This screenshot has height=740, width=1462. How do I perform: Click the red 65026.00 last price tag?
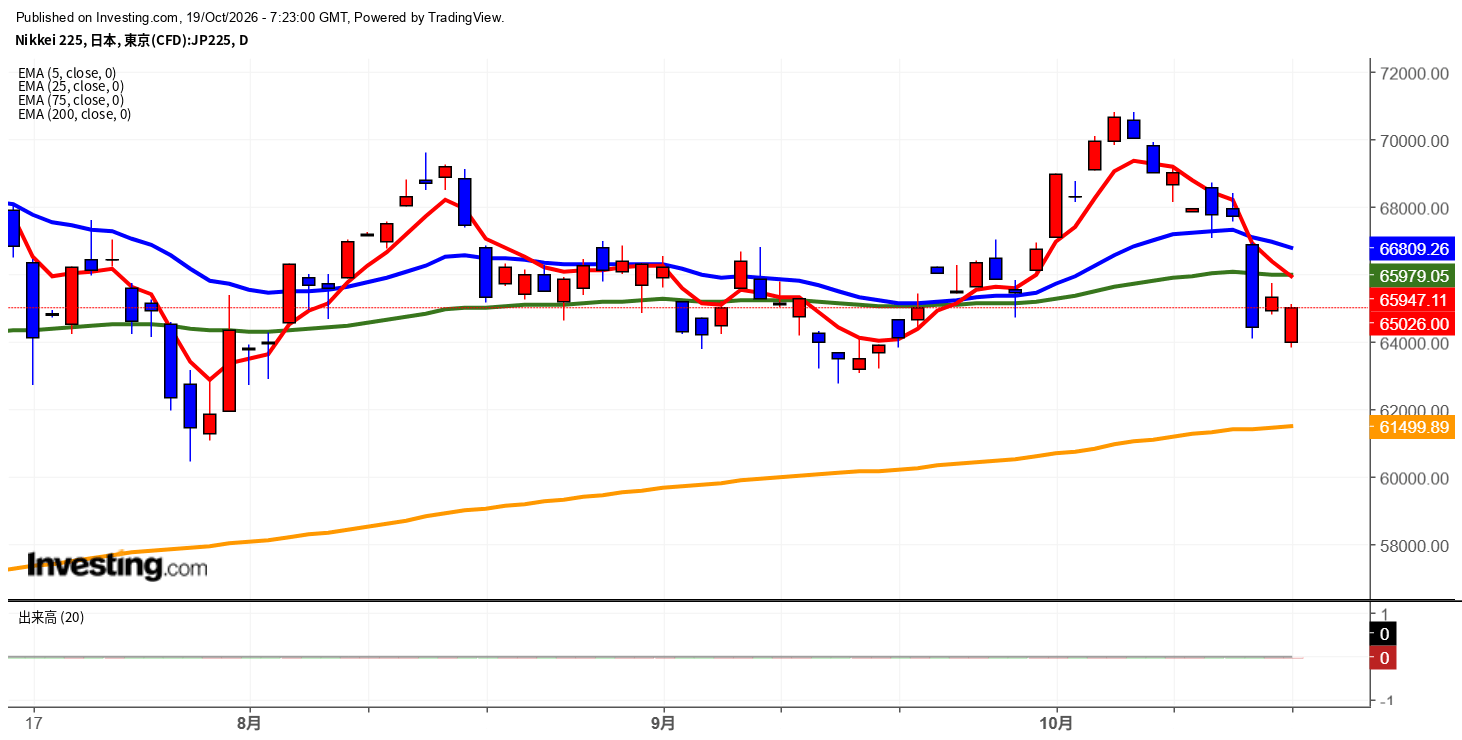1414,323
